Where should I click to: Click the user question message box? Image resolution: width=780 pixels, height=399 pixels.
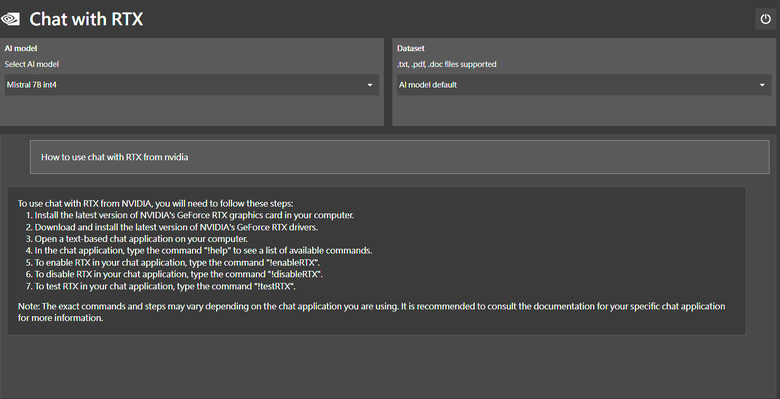click(399, 157)
